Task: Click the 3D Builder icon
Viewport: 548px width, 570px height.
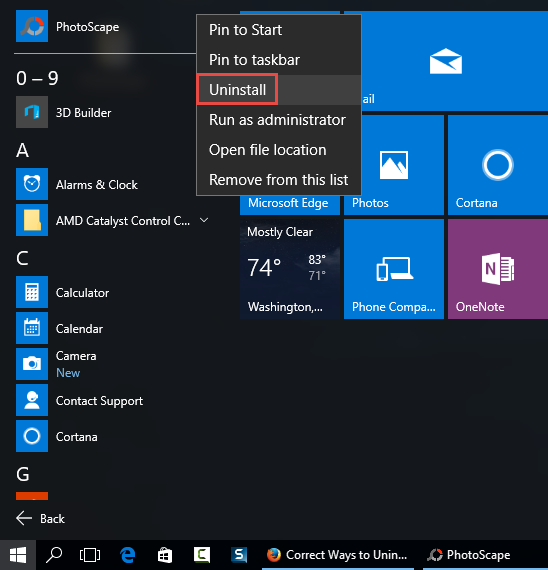Action: pyautogui.click(x=32, y=112)
